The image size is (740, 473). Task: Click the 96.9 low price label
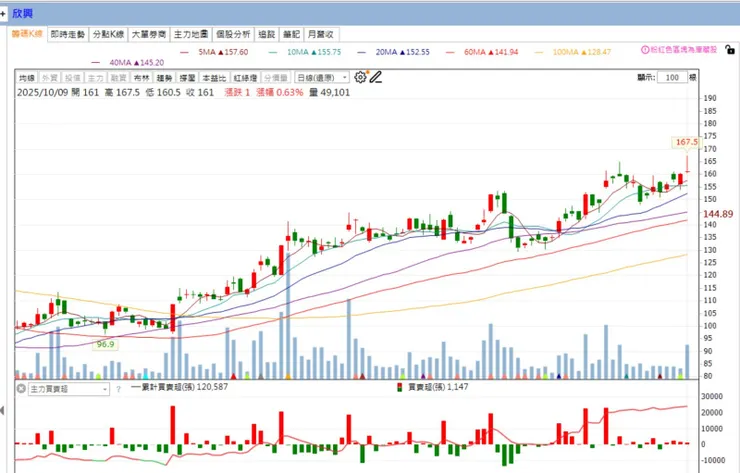click(x=105, y=344)
